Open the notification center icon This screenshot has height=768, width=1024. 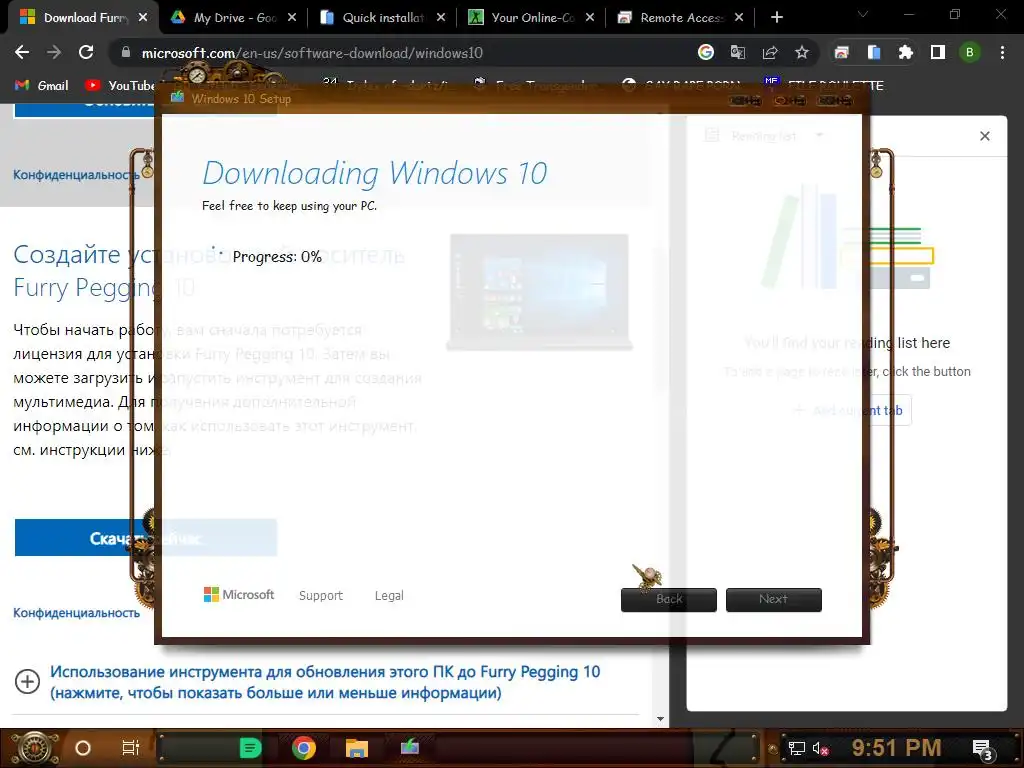[983, 750]
